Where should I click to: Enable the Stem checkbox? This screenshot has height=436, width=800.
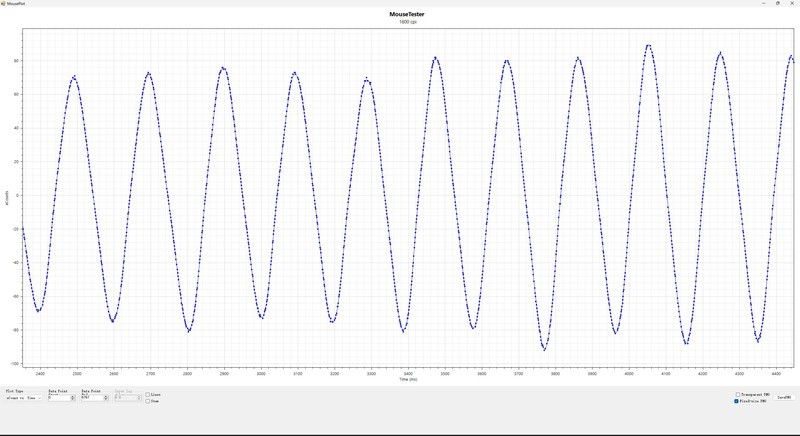pyautogui.click(x=148, y=401)
